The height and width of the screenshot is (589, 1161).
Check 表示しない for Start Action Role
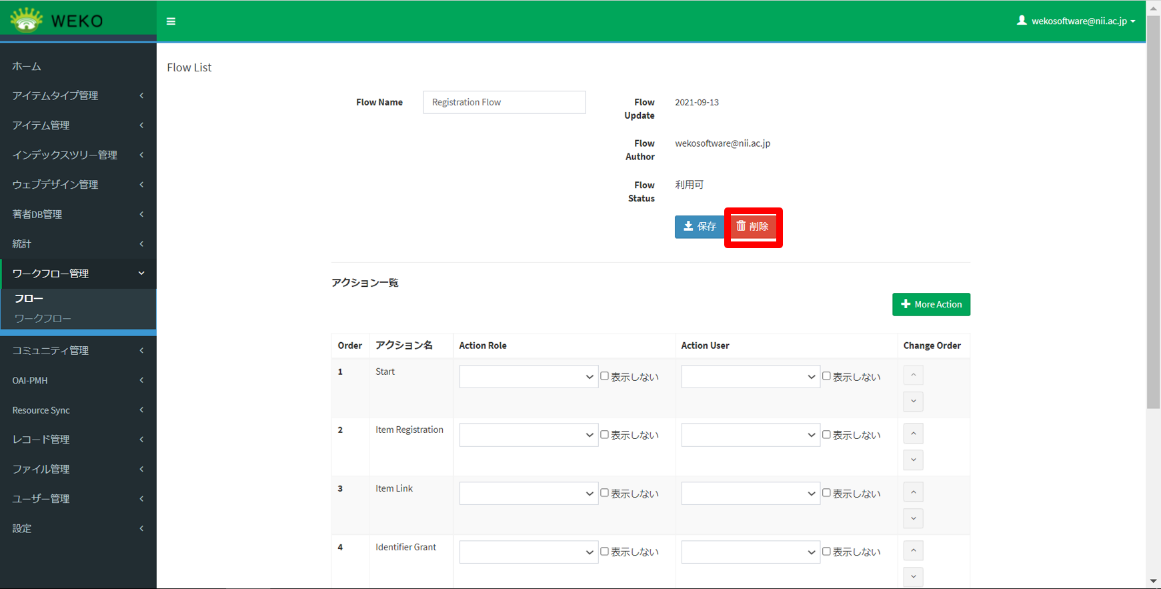click(x=605, y=377)
